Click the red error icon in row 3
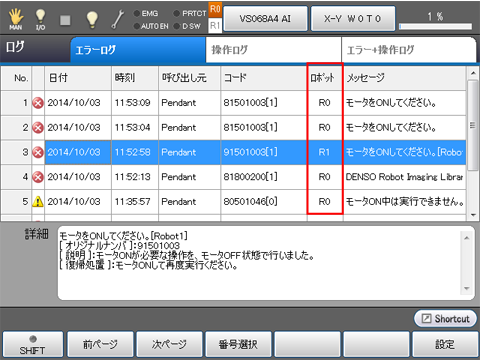Screen dimensions: 481x360 (38, 152)
